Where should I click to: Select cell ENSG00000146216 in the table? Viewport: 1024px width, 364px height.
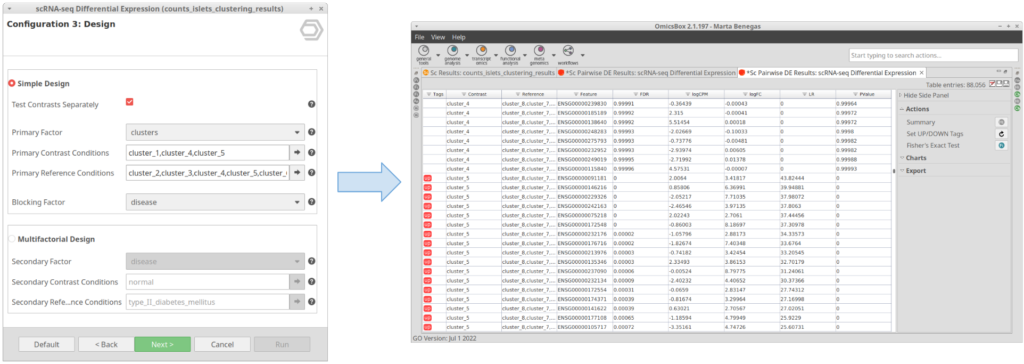(584, 187)
